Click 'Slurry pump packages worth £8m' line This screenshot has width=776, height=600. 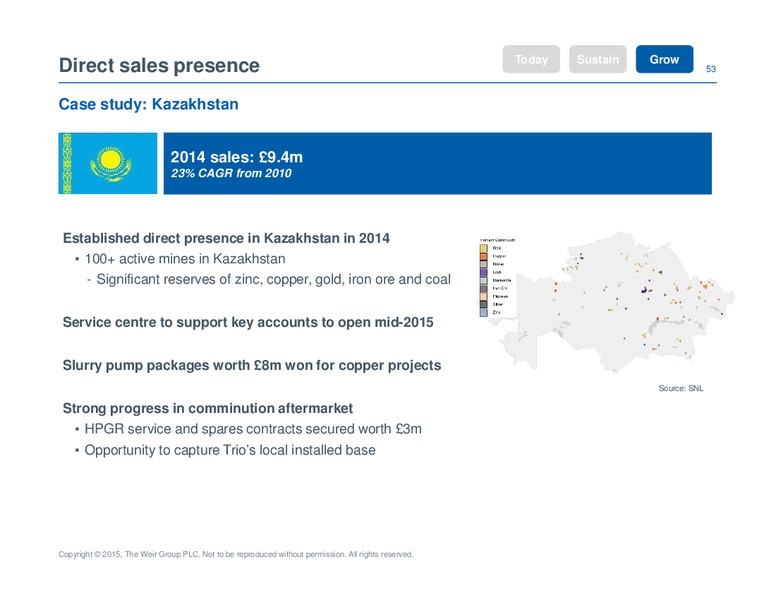[252, 365]
